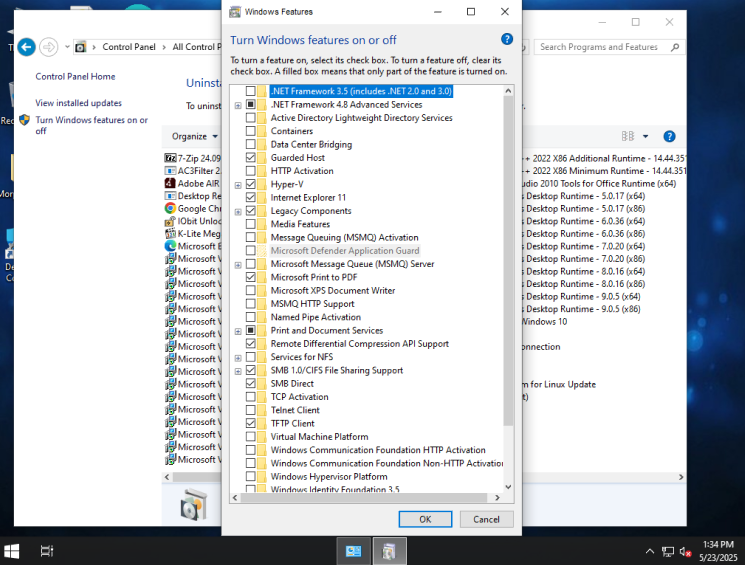This screenshot has height=565, width=745.
Task: Click the muted volume icon in system tray
Action: coord(685,551)
